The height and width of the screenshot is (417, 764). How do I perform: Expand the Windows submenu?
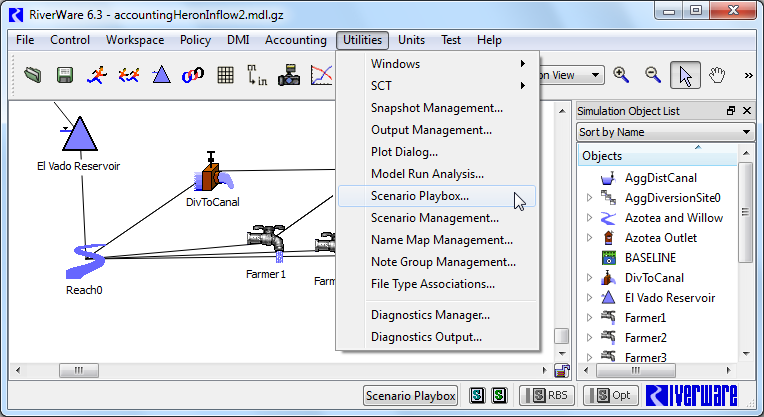tap(437, 64)
